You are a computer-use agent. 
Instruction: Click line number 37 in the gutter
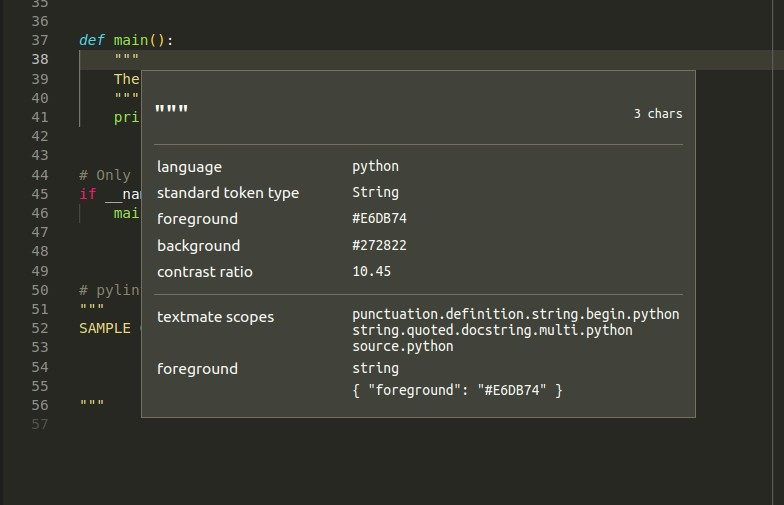pos(40,41)
